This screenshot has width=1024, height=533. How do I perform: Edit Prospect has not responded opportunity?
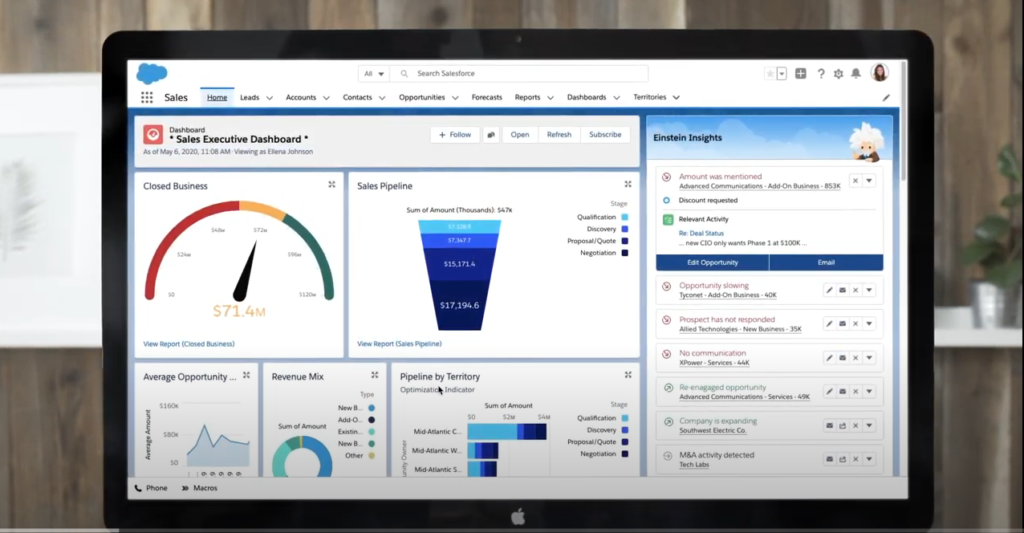pos(829,323)
